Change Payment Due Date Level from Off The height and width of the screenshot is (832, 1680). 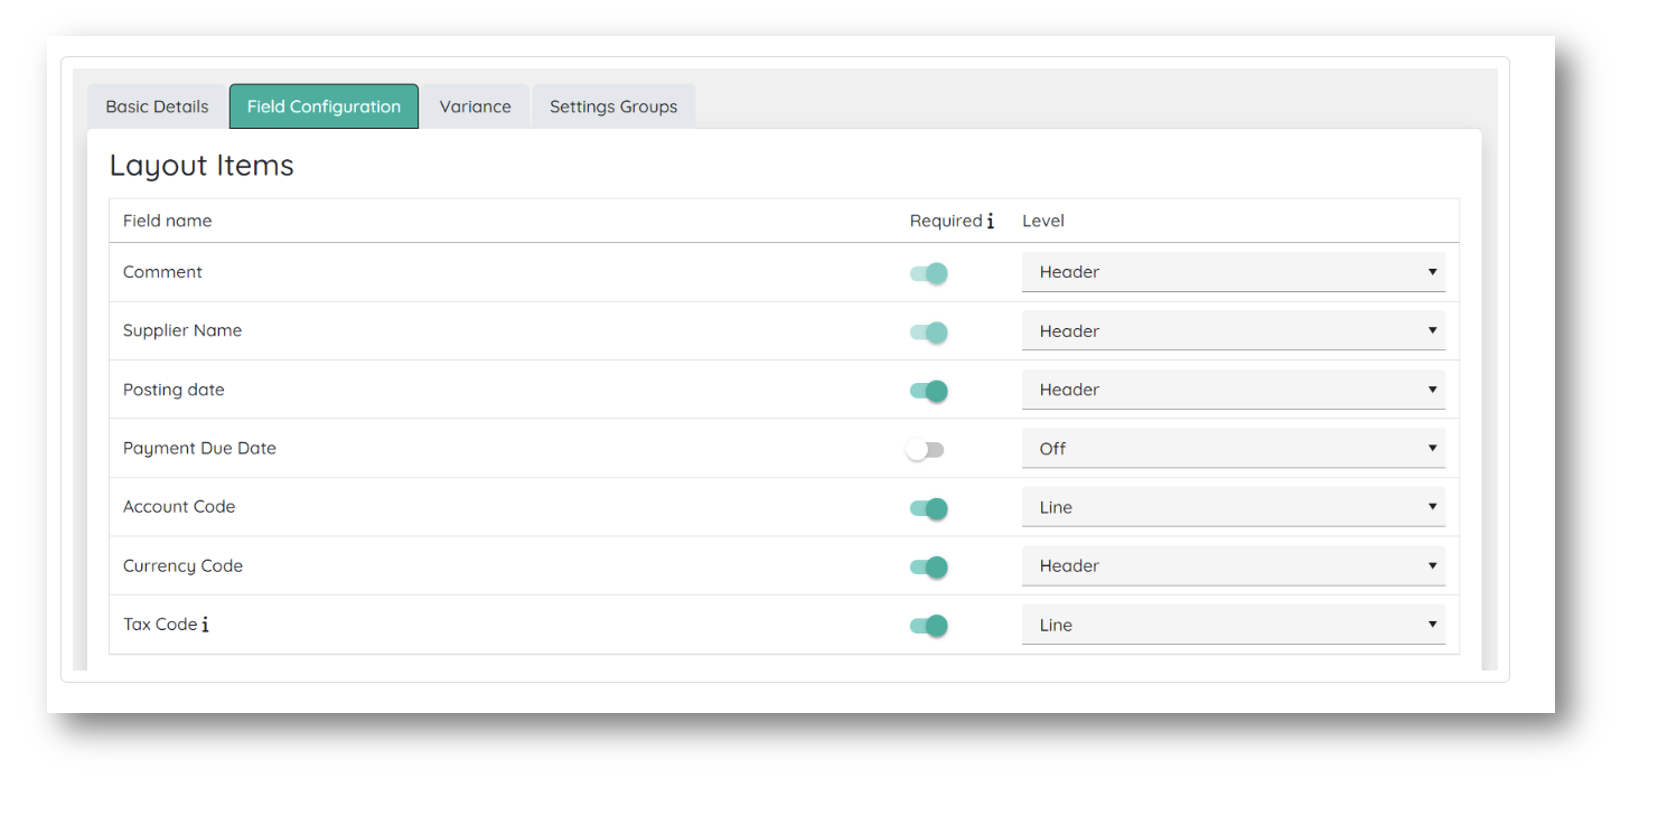point(1233,448)
